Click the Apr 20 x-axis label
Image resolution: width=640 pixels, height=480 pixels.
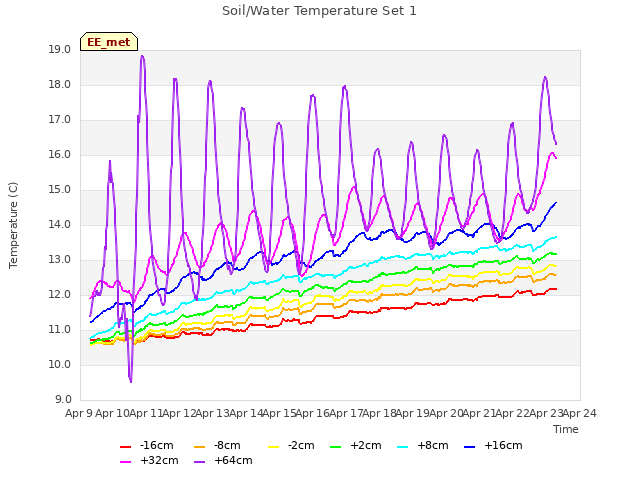(446, 414)
